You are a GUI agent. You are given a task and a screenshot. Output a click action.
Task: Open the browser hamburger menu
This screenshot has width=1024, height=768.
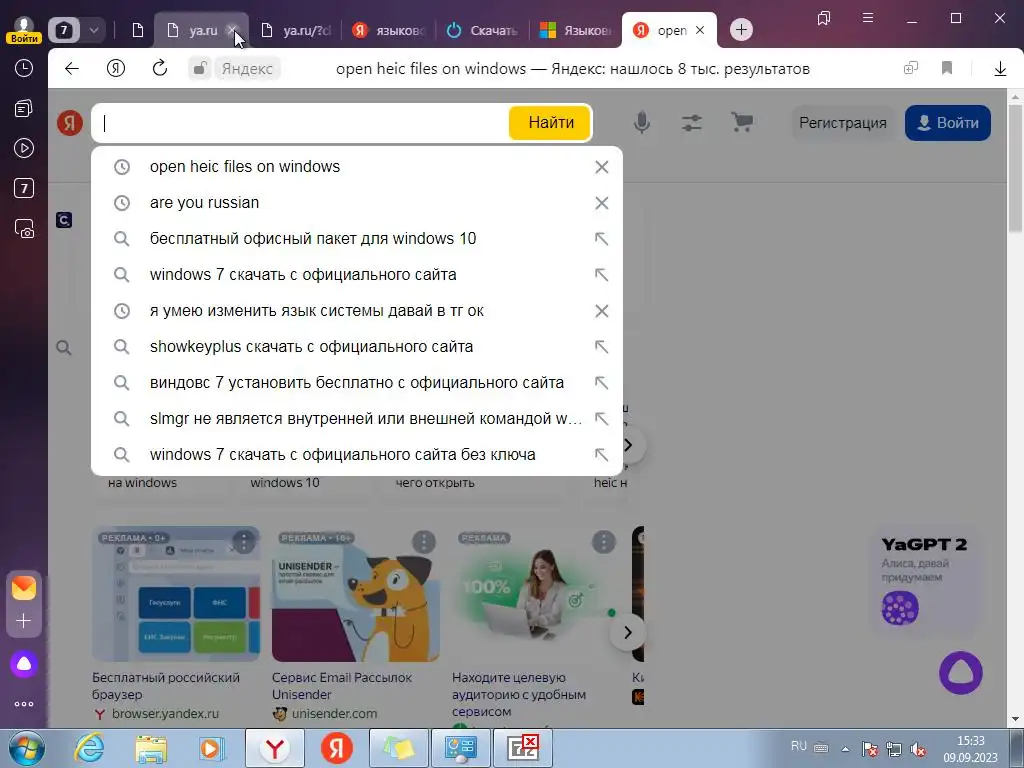868,18
